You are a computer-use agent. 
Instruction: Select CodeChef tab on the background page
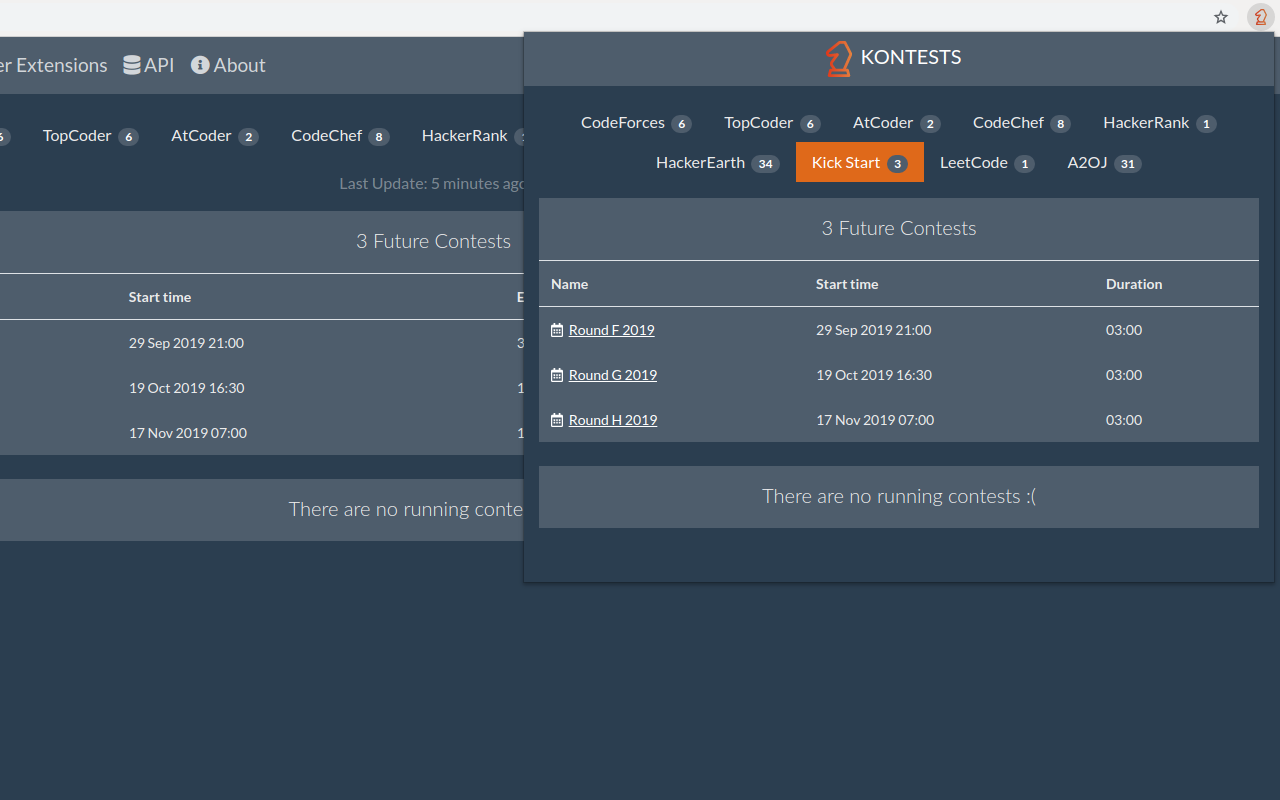340,136
